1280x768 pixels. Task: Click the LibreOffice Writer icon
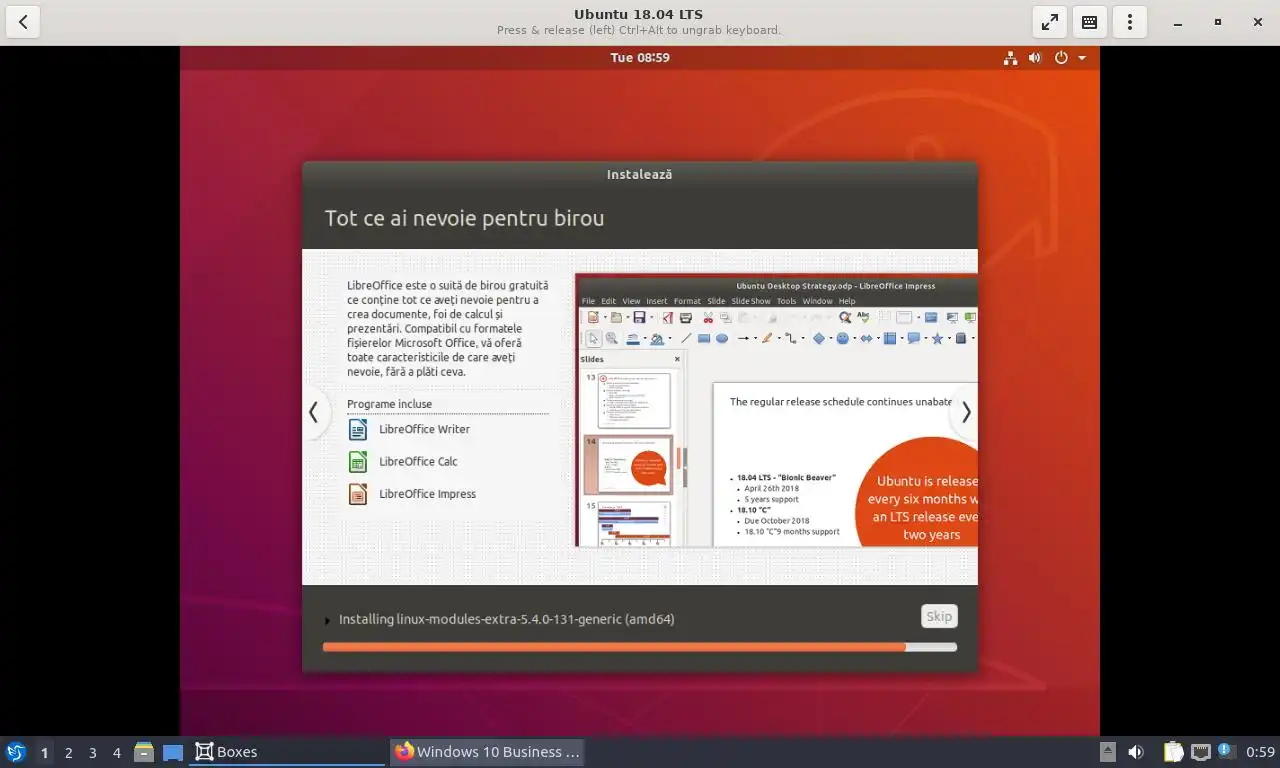[x=358, y=430]
